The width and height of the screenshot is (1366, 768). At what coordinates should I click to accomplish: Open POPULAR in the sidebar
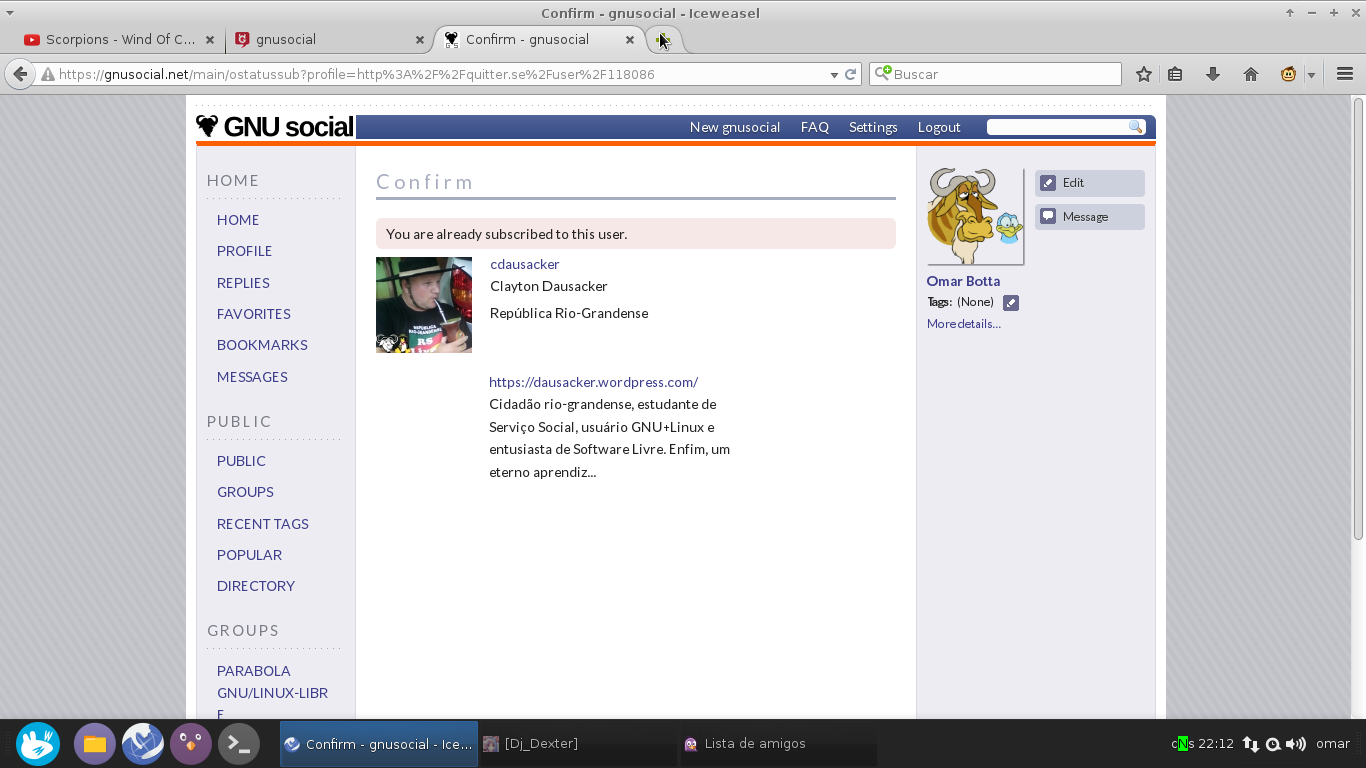click(249, 555)
